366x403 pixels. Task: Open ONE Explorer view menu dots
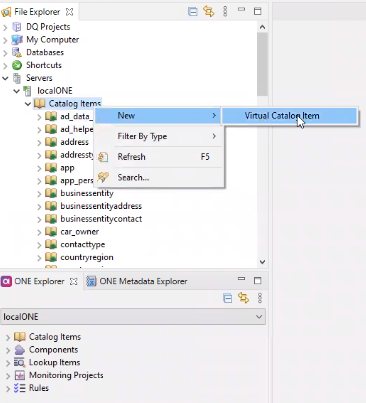coord(260,298)
